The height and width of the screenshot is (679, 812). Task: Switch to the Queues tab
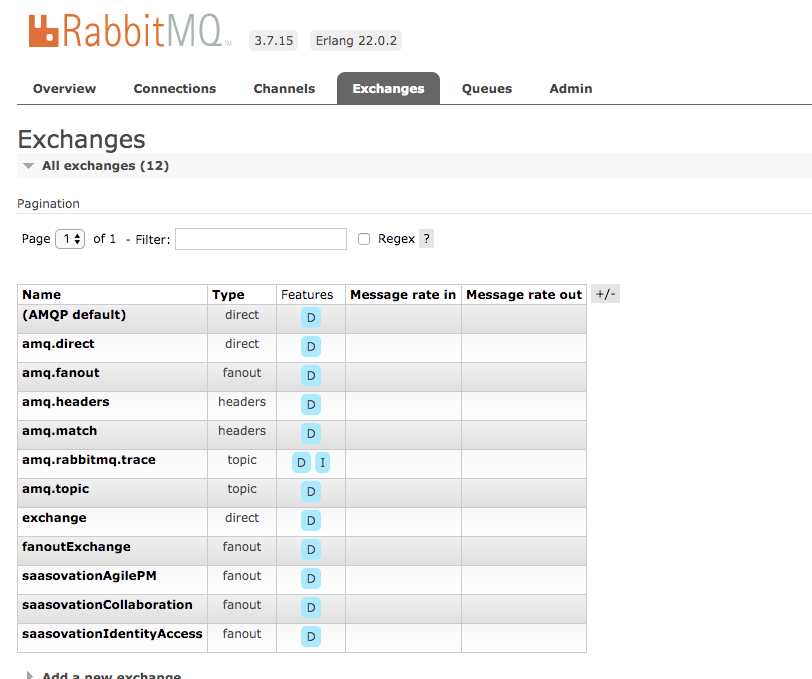pos(487,89)
